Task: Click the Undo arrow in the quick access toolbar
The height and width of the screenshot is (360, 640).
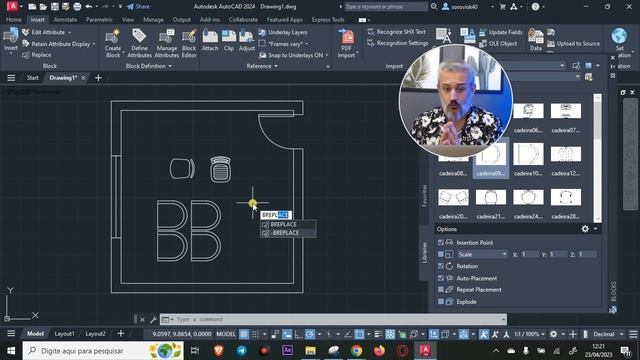Action: click(89, 7)
